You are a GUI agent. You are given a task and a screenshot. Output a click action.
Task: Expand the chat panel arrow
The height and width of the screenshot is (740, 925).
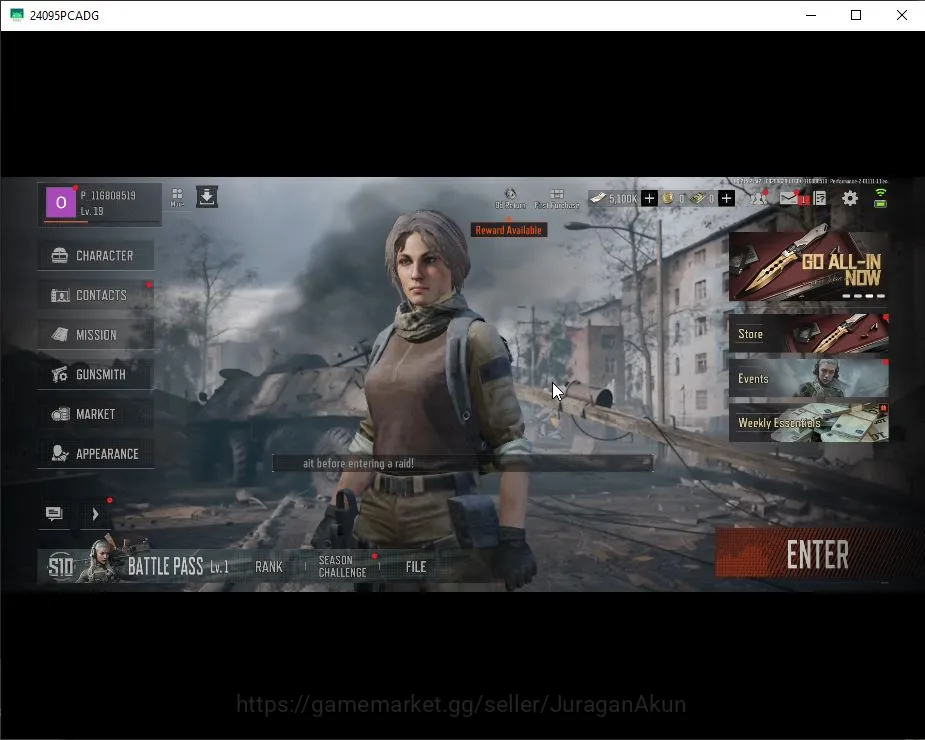(x=95, y=514)
